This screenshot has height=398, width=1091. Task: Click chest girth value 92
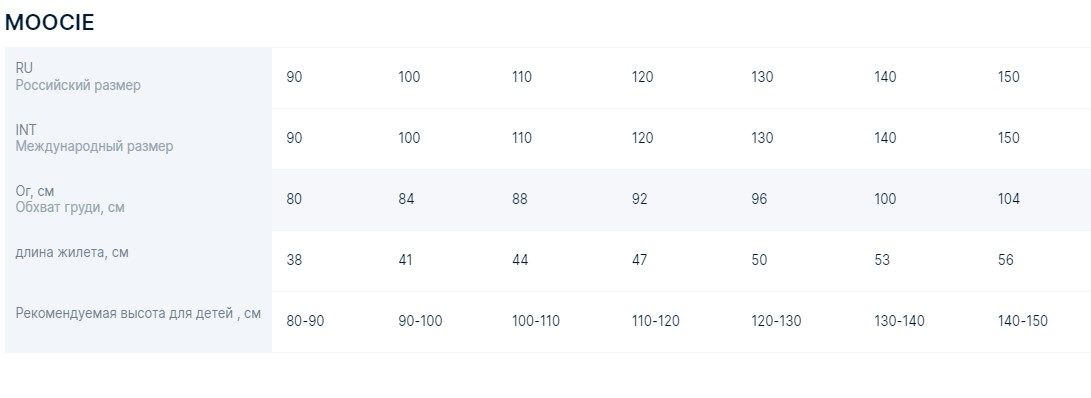(639, 199)
